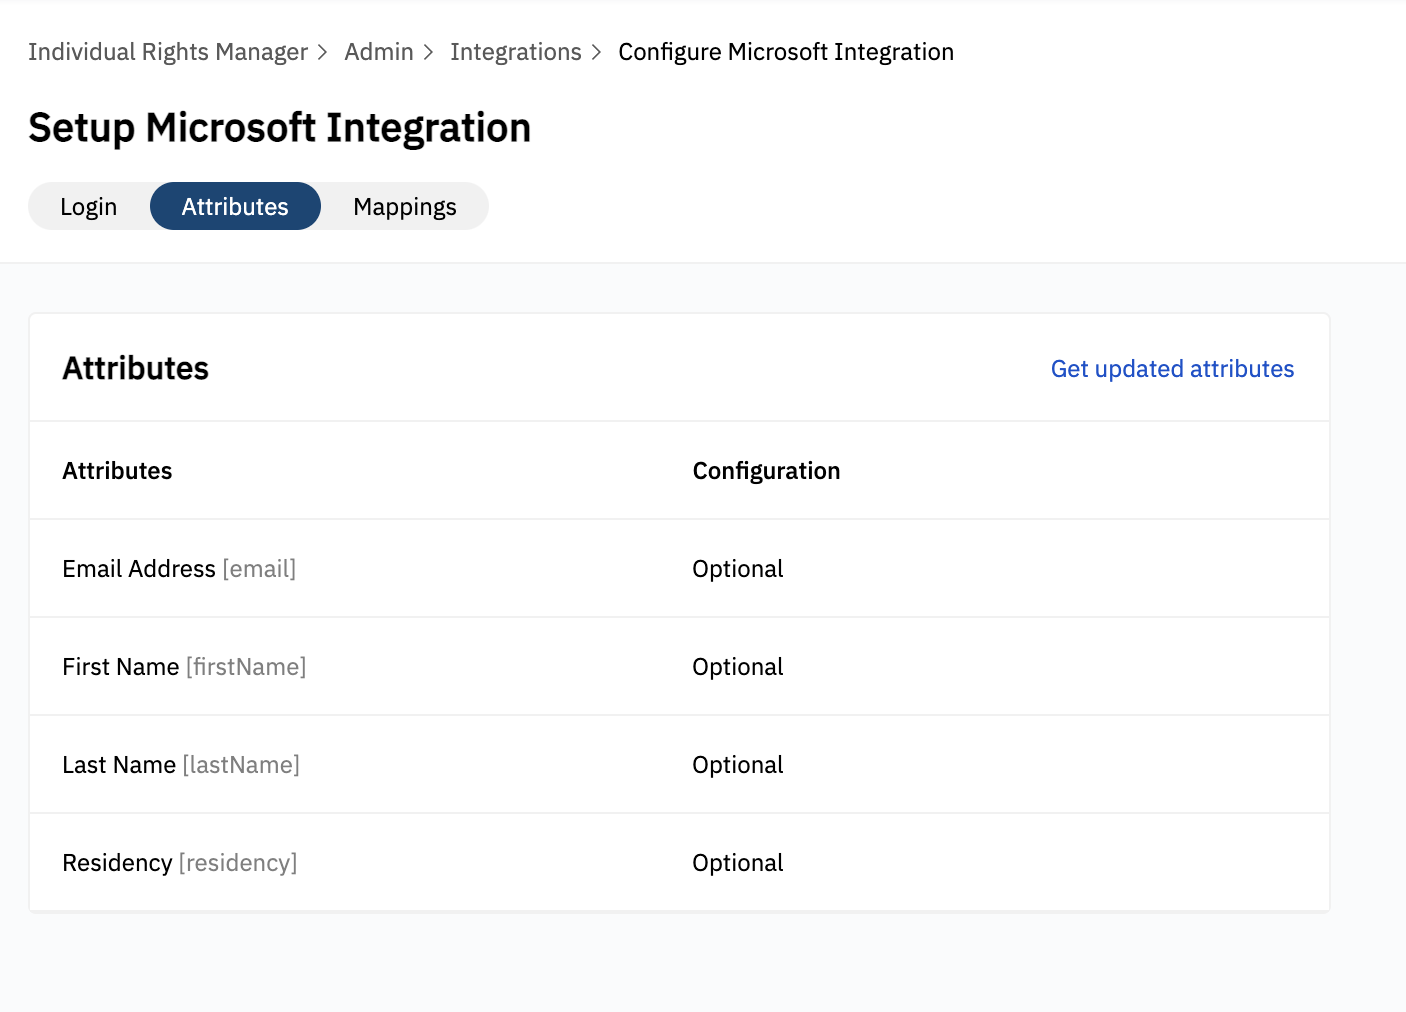Select the Attributes tab
Image resolution: width=1406 pixels, height=1012 pixels.
pyautogui.click(x=235, y=206)
